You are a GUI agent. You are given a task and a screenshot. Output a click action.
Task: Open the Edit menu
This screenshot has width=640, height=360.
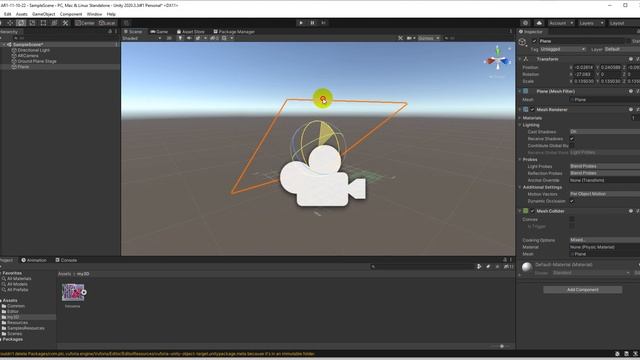point(7,14)
